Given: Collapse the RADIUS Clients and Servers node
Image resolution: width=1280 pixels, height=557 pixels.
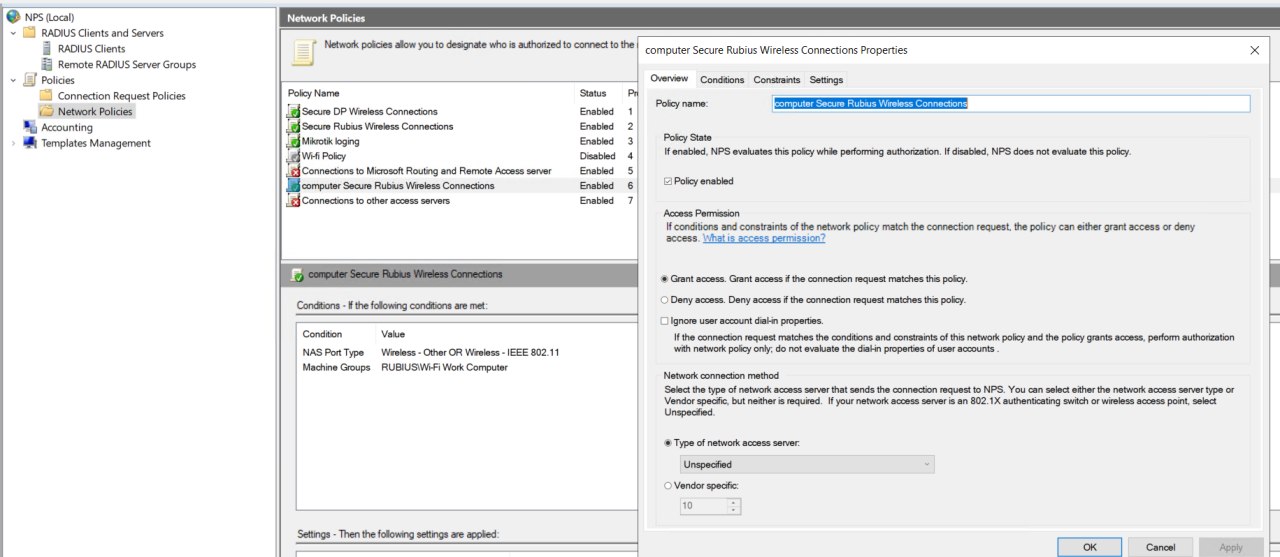Looking at the screenshot, I should pos(13,33).
